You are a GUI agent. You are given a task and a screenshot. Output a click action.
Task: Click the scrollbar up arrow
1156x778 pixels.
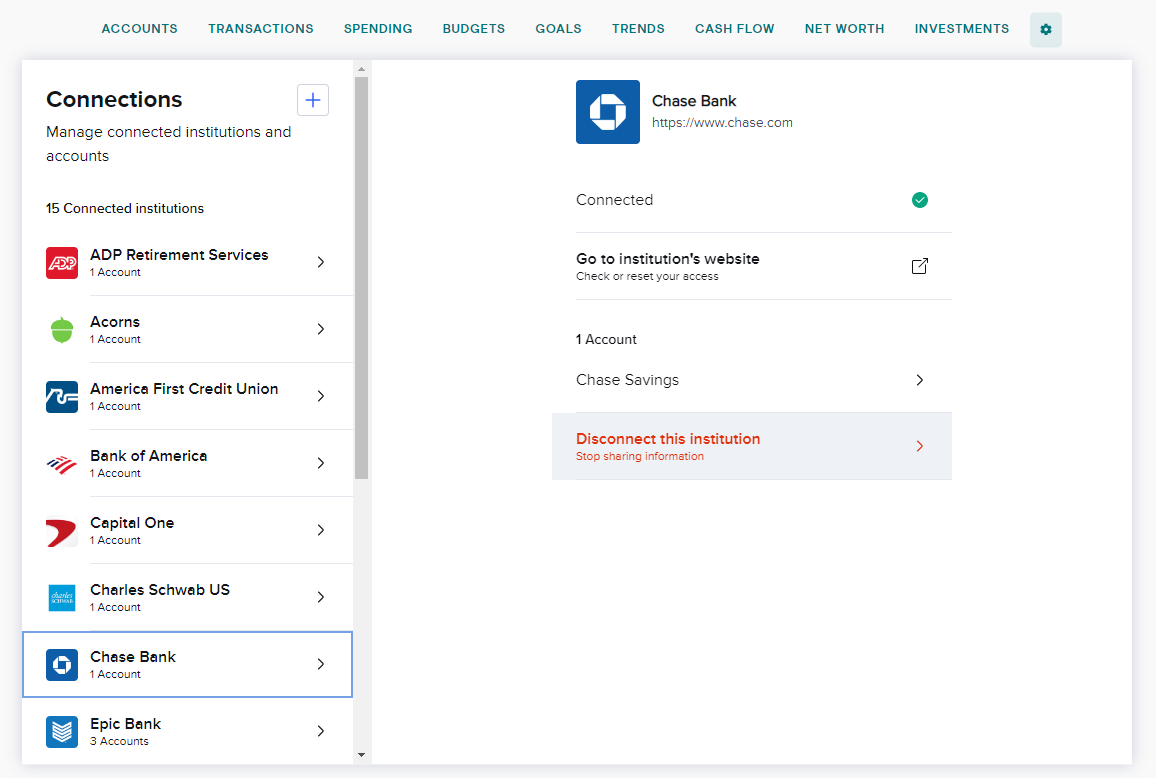click(361, 69)
